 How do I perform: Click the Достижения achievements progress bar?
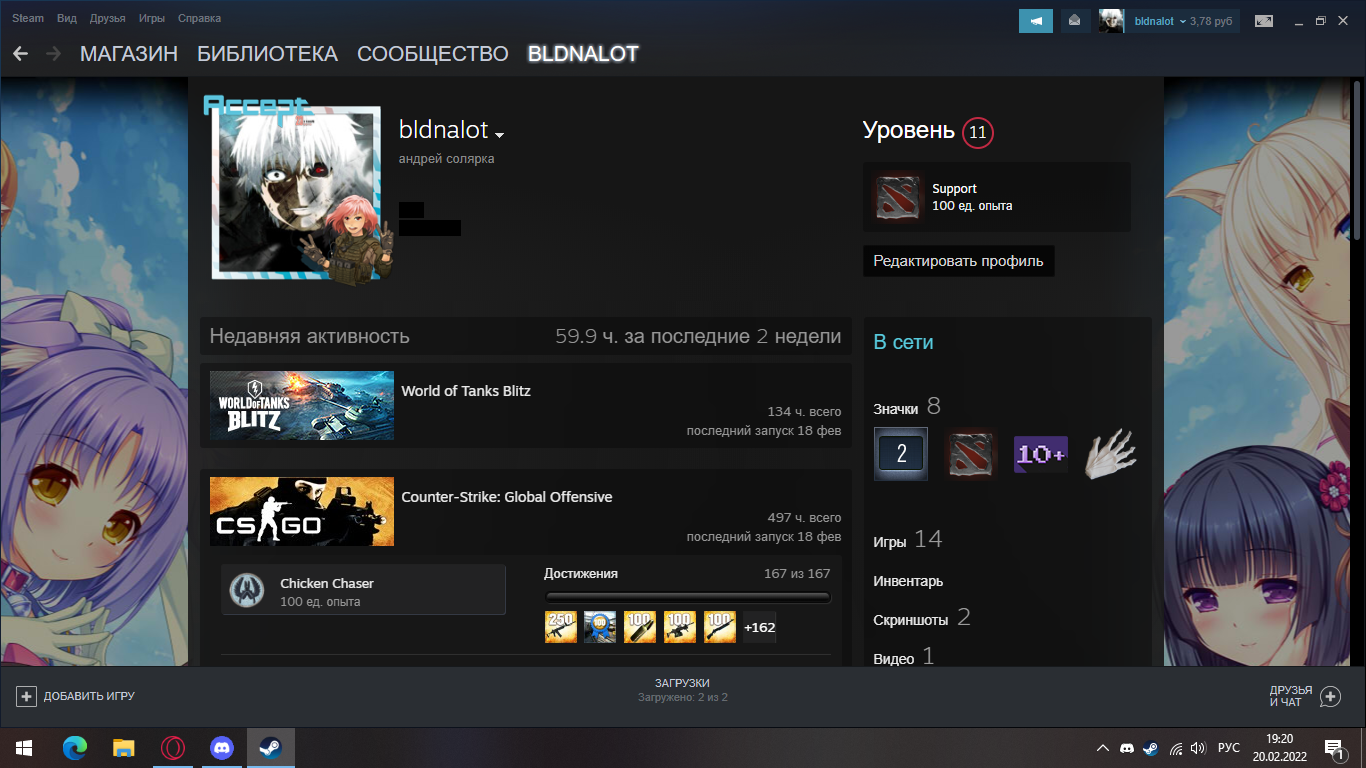click(687, 598)
